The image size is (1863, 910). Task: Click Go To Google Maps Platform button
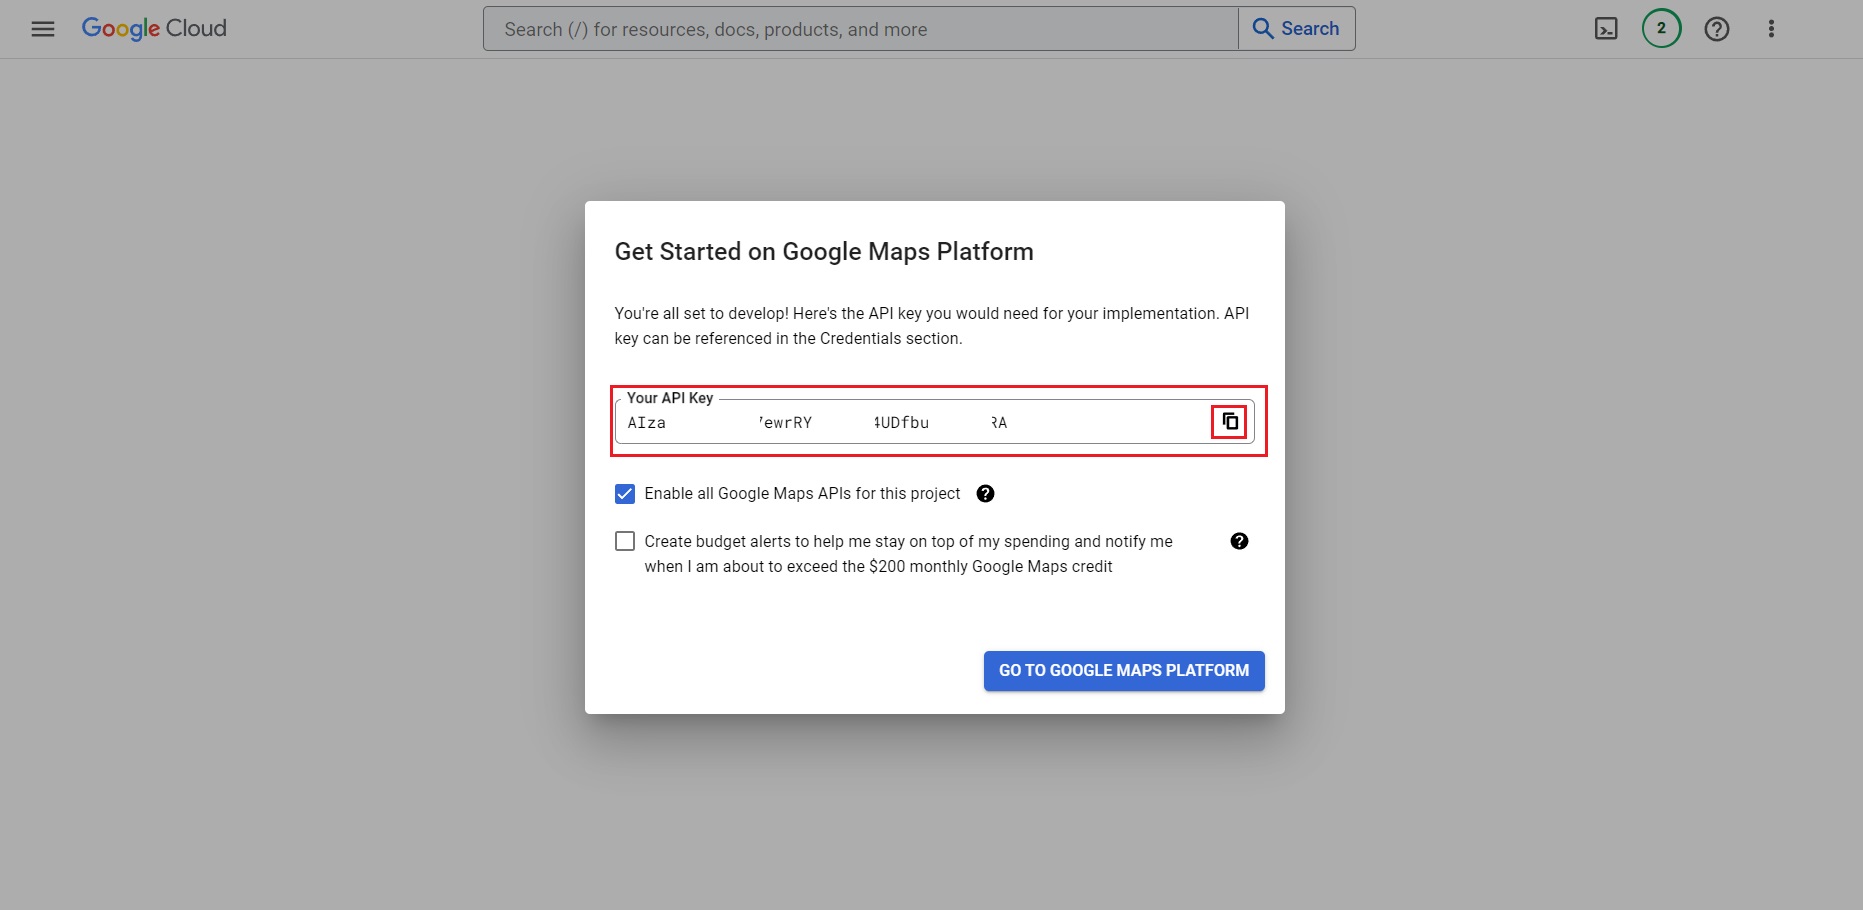[1124, 671]
